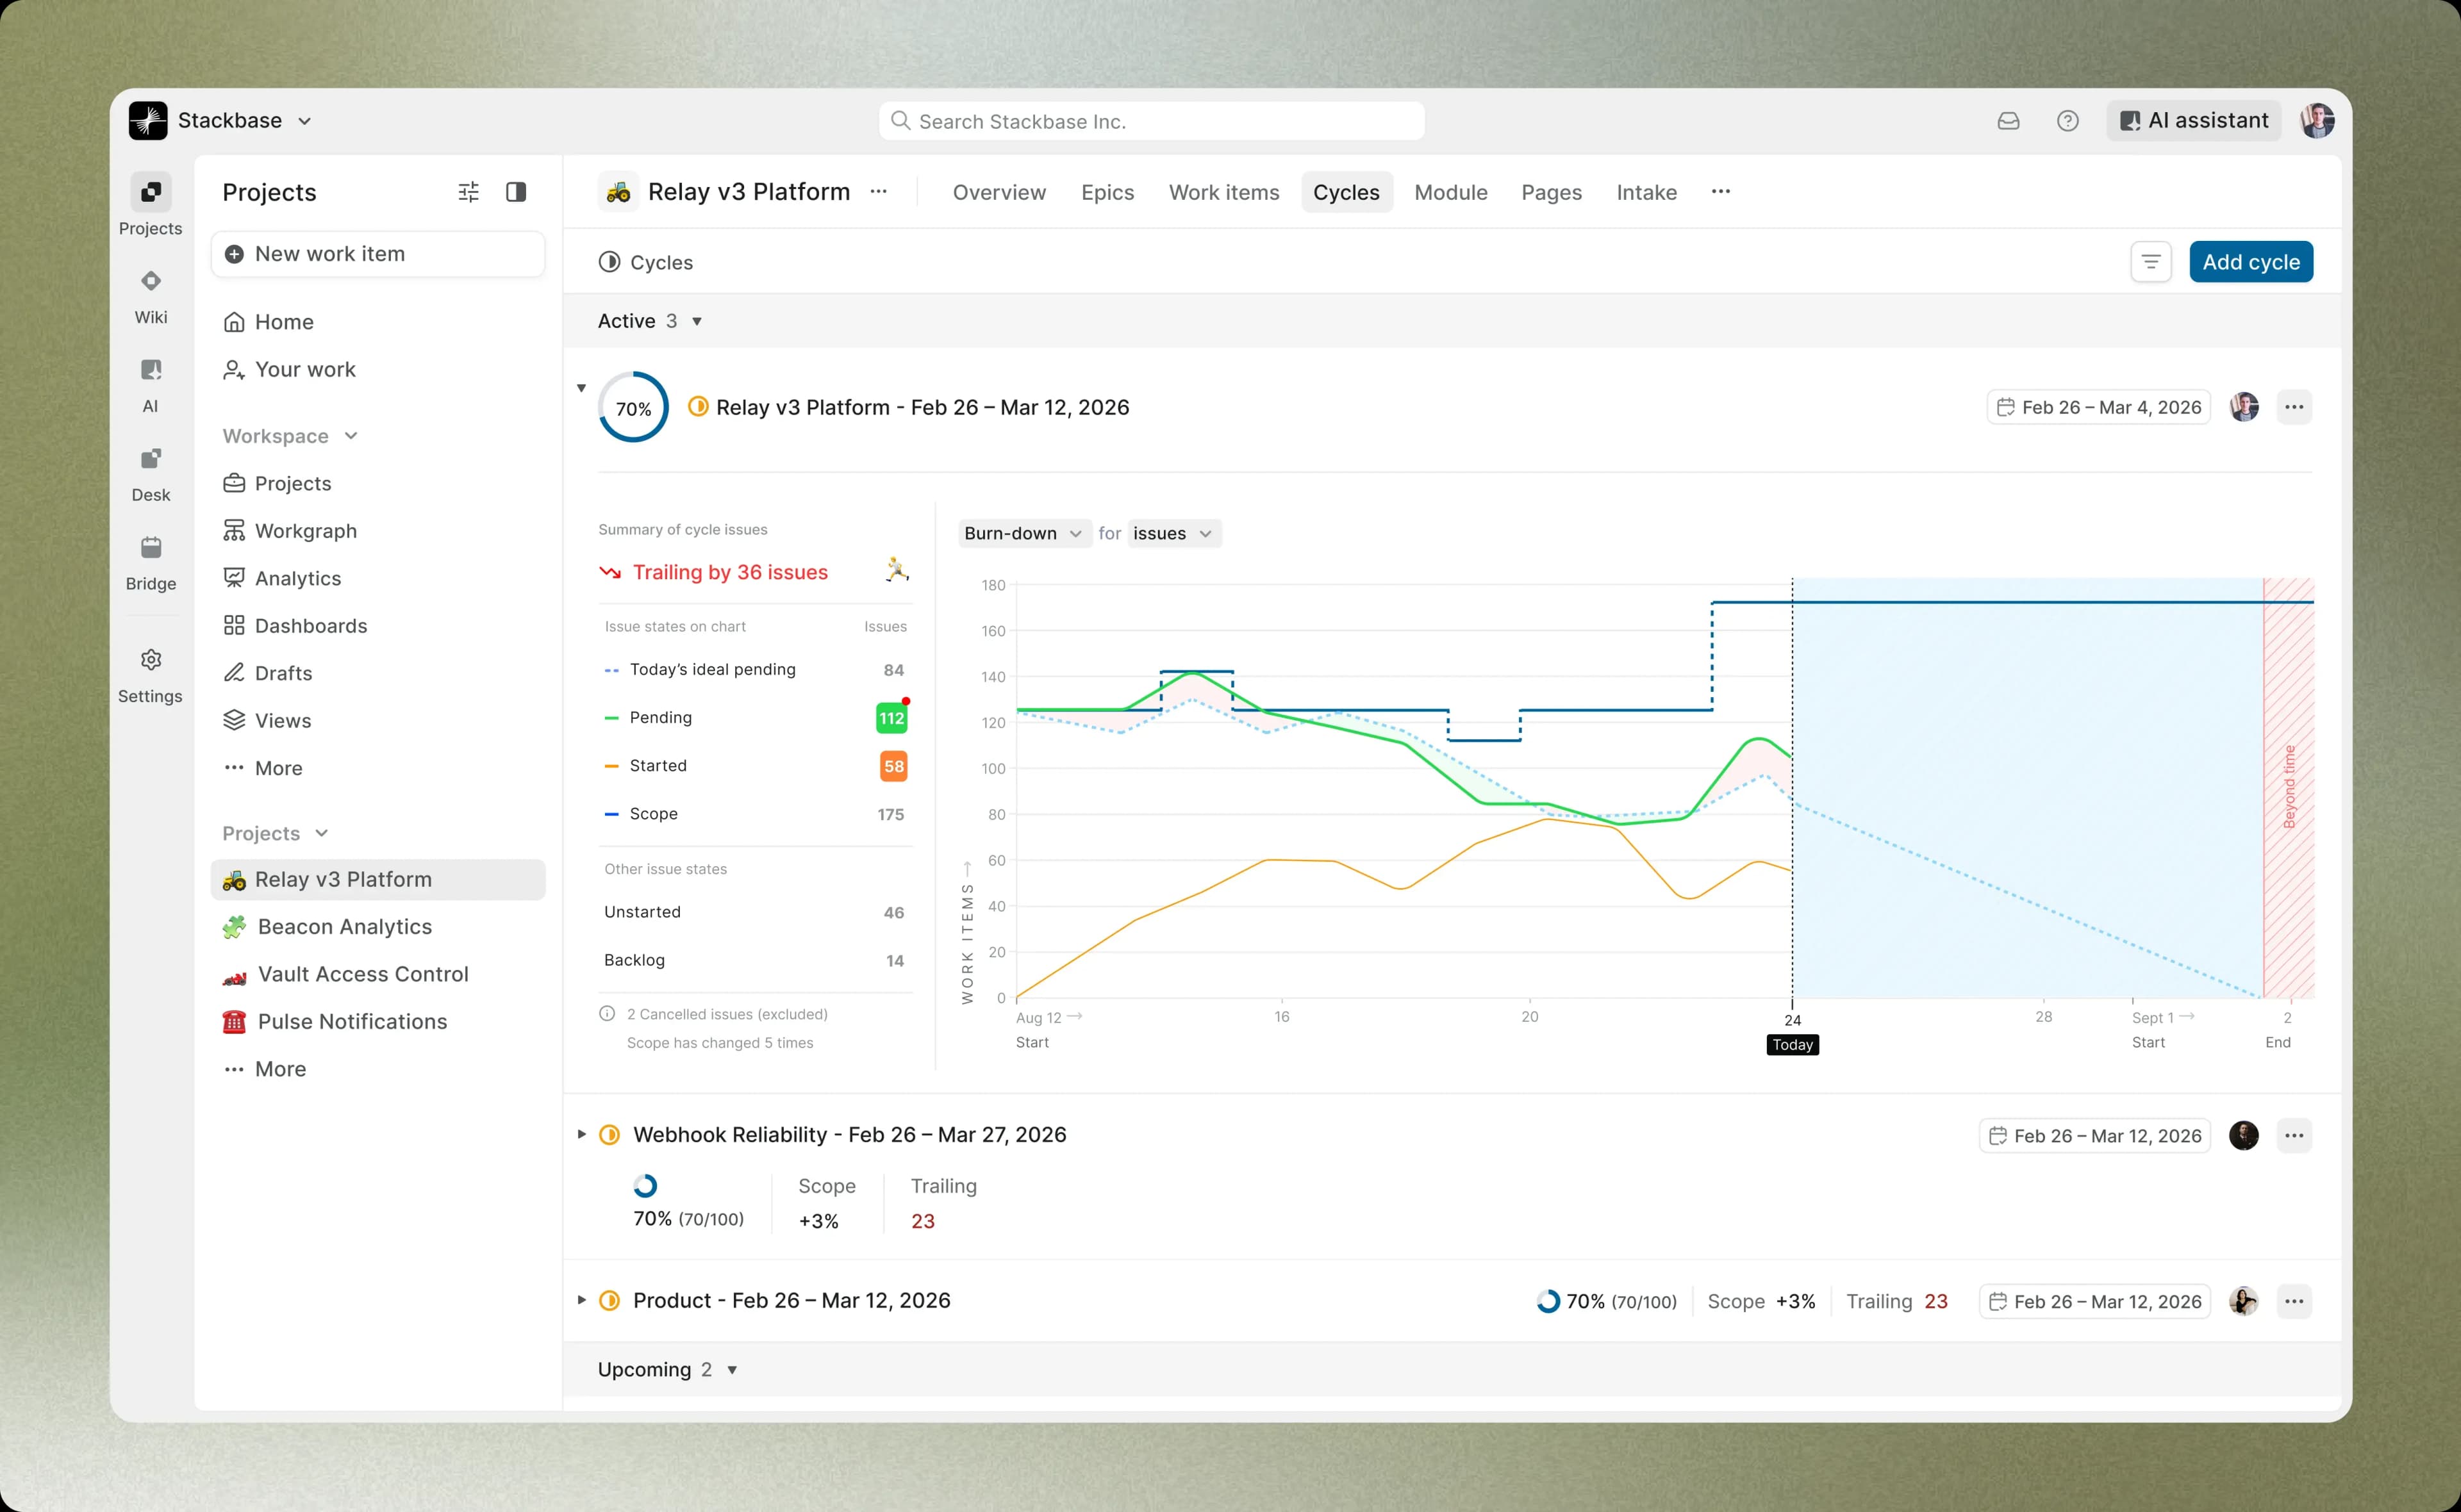Click the Product cycle owner avatar
The height and width of the screenshot is (1512, 2461).
[x=2244, y=1302]
